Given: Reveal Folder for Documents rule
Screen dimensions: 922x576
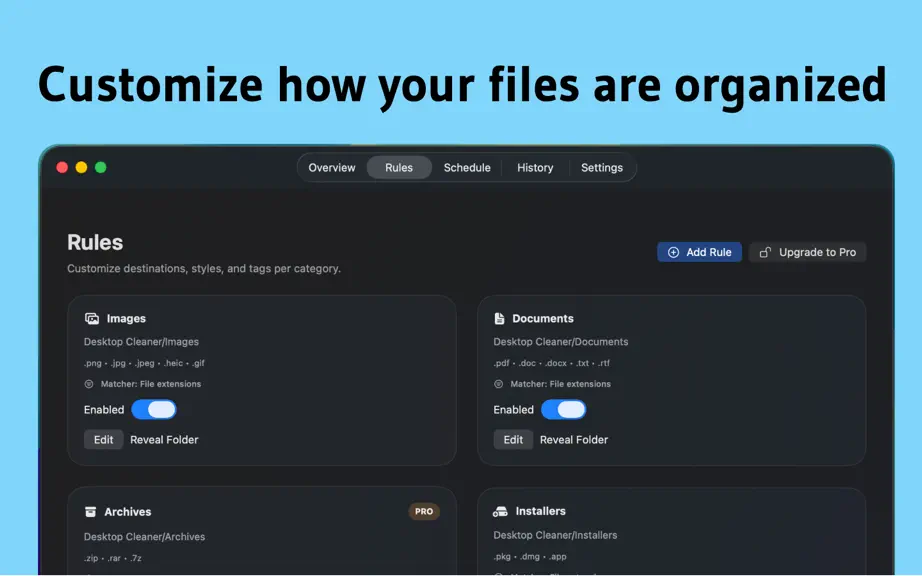Looking at the screenshot, I should (x=574, y=440).
